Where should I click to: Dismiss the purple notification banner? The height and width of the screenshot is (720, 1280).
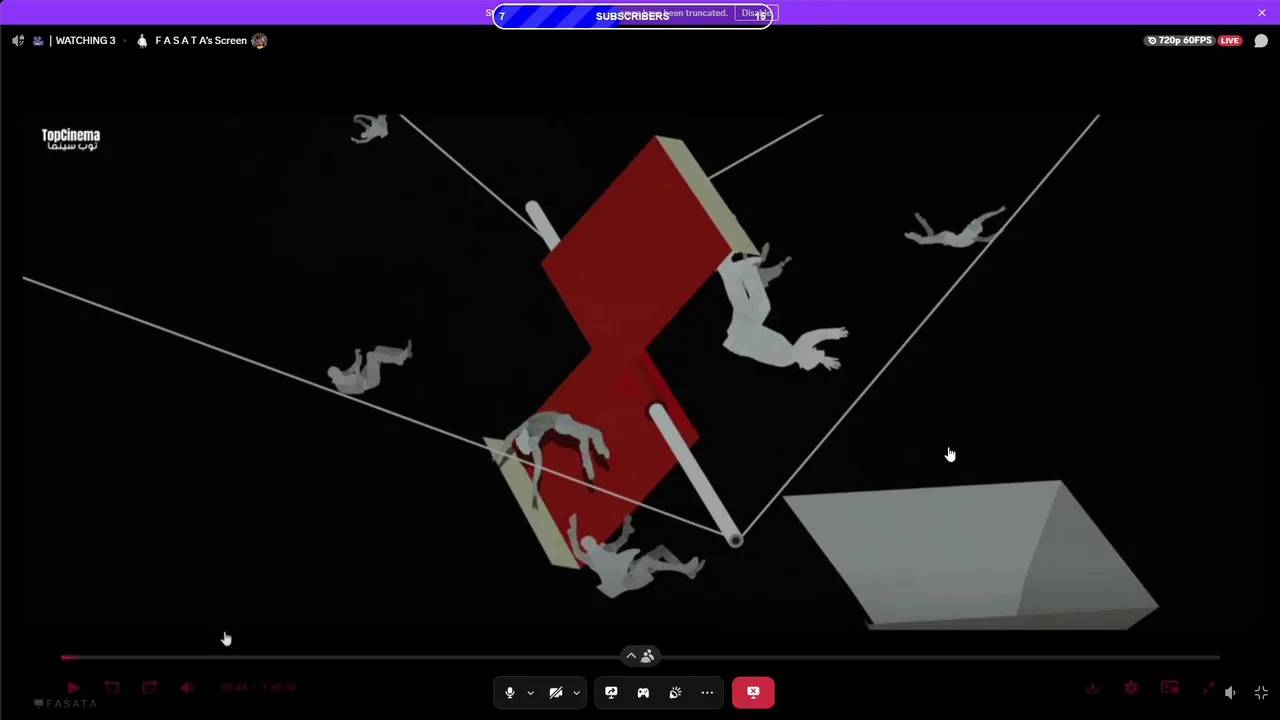coord(1262,13)
